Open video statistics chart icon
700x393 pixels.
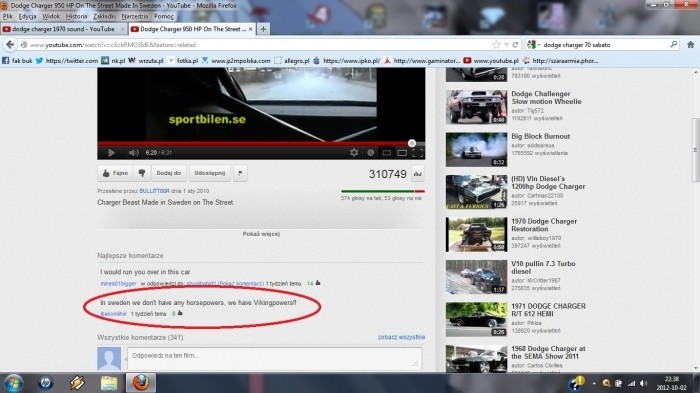click(x=417, y=174)
